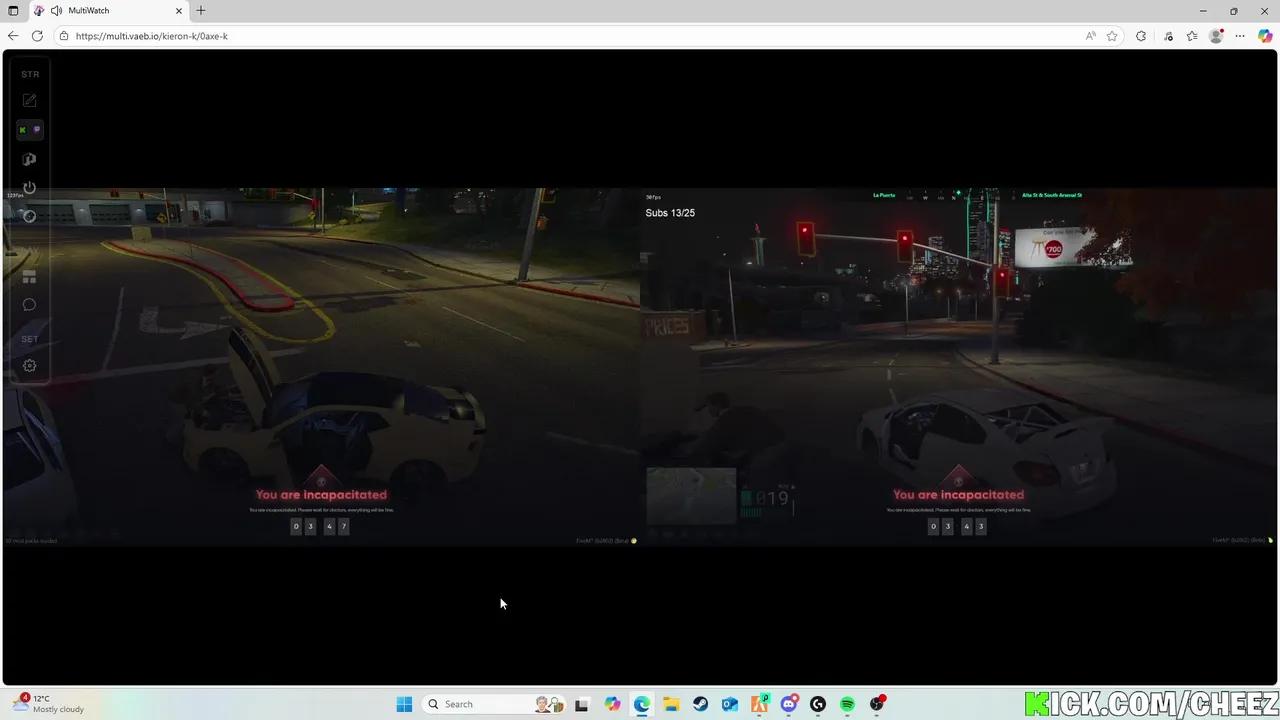Click the circular icon below the power button
The width and height of the screenshot is (1280, 720).
(30, 216)
